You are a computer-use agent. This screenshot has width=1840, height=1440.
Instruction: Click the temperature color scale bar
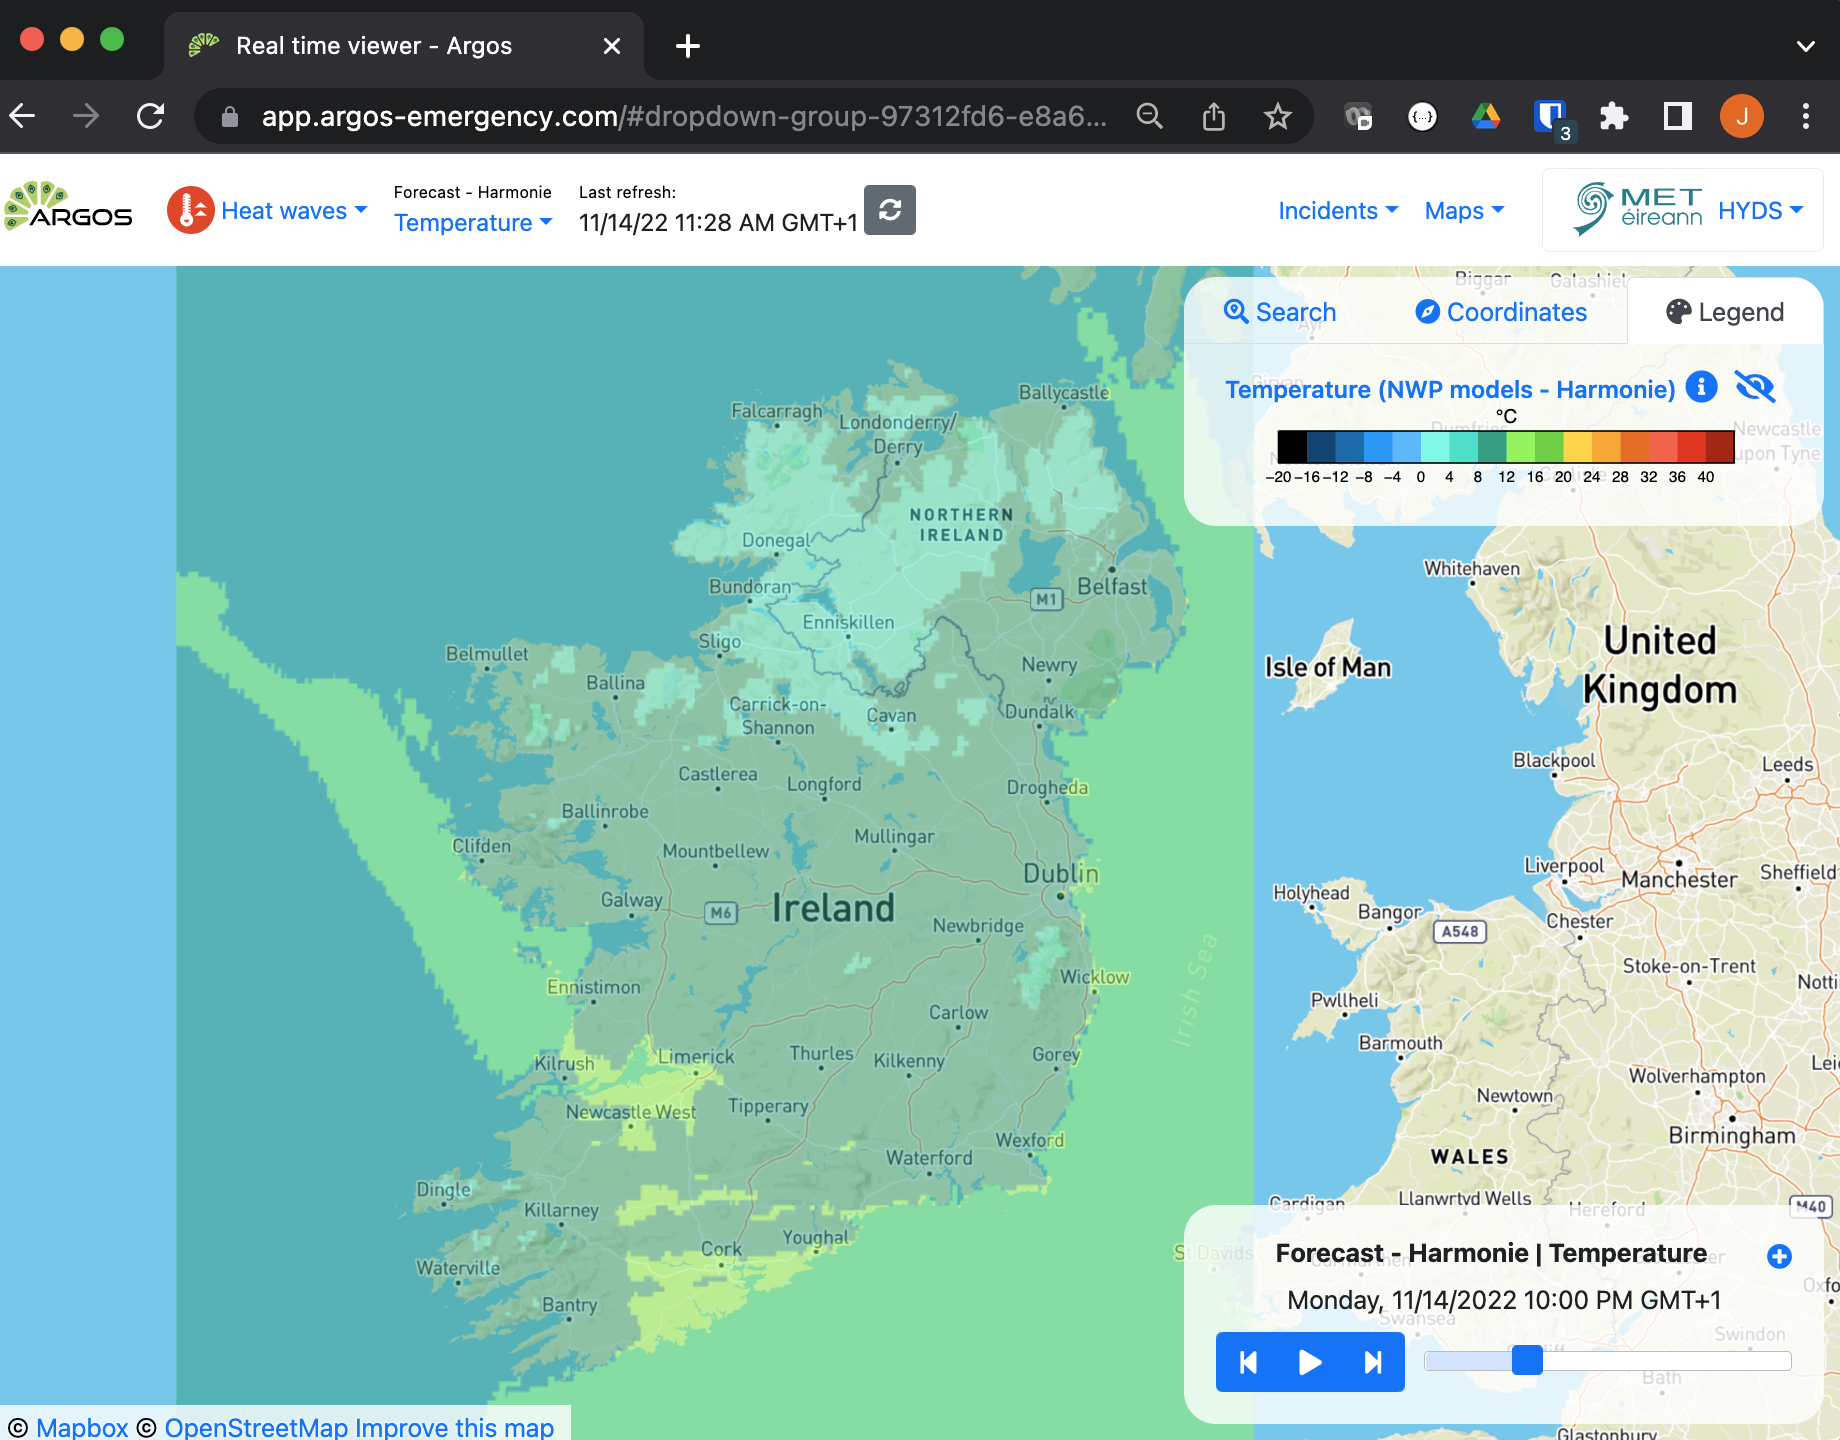click(1506, 446)
